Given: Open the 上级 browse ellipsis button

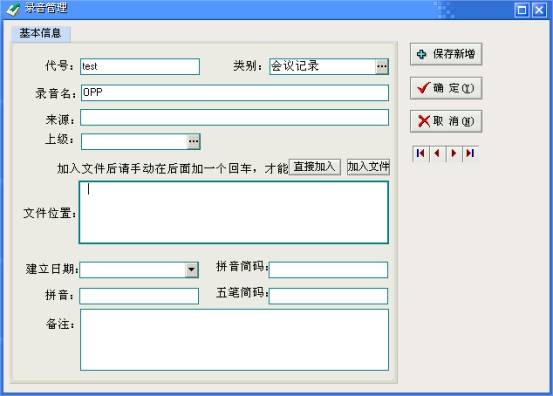Looking at the screenshot, I should (x=194, y=141).
